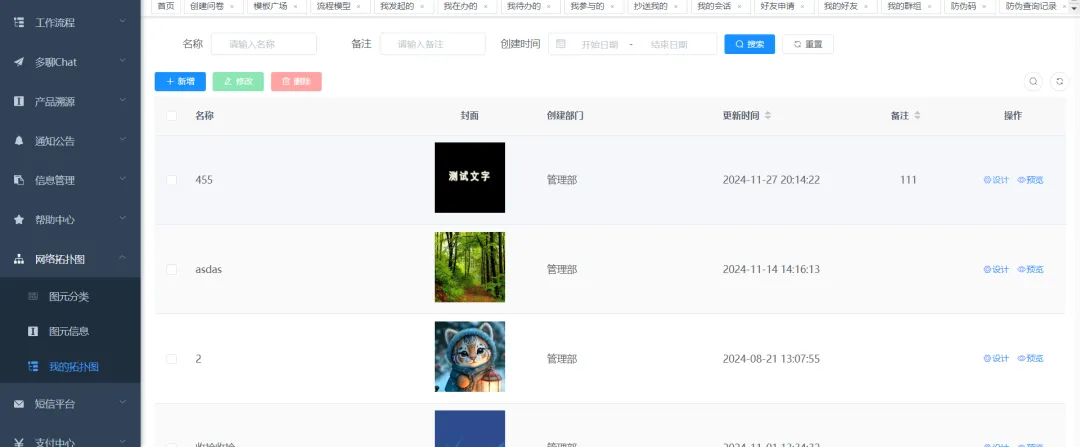Open tabs overflow dropdown arrow
This screenshot has height=447, width=1080.
click(1074, 7)
